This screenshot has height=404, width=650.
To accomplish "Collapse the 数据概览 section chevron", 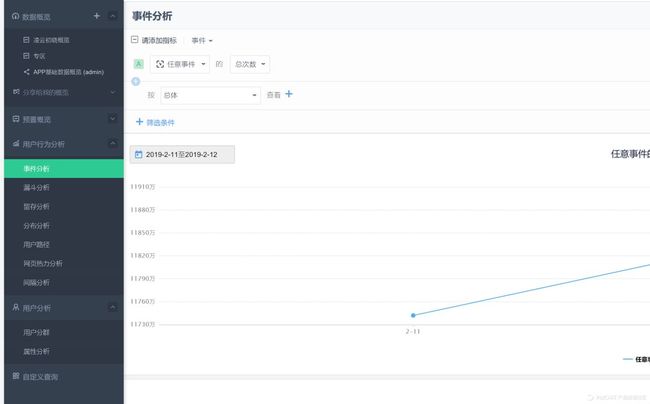I will tap(112, 16).
